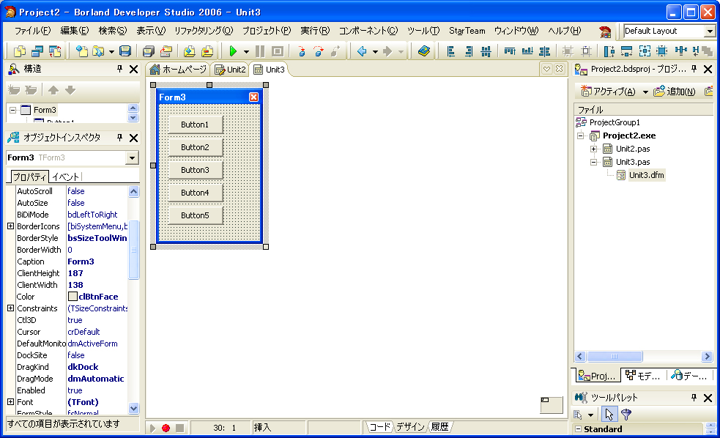Save the current file with floppy icon

coord(125,51)
